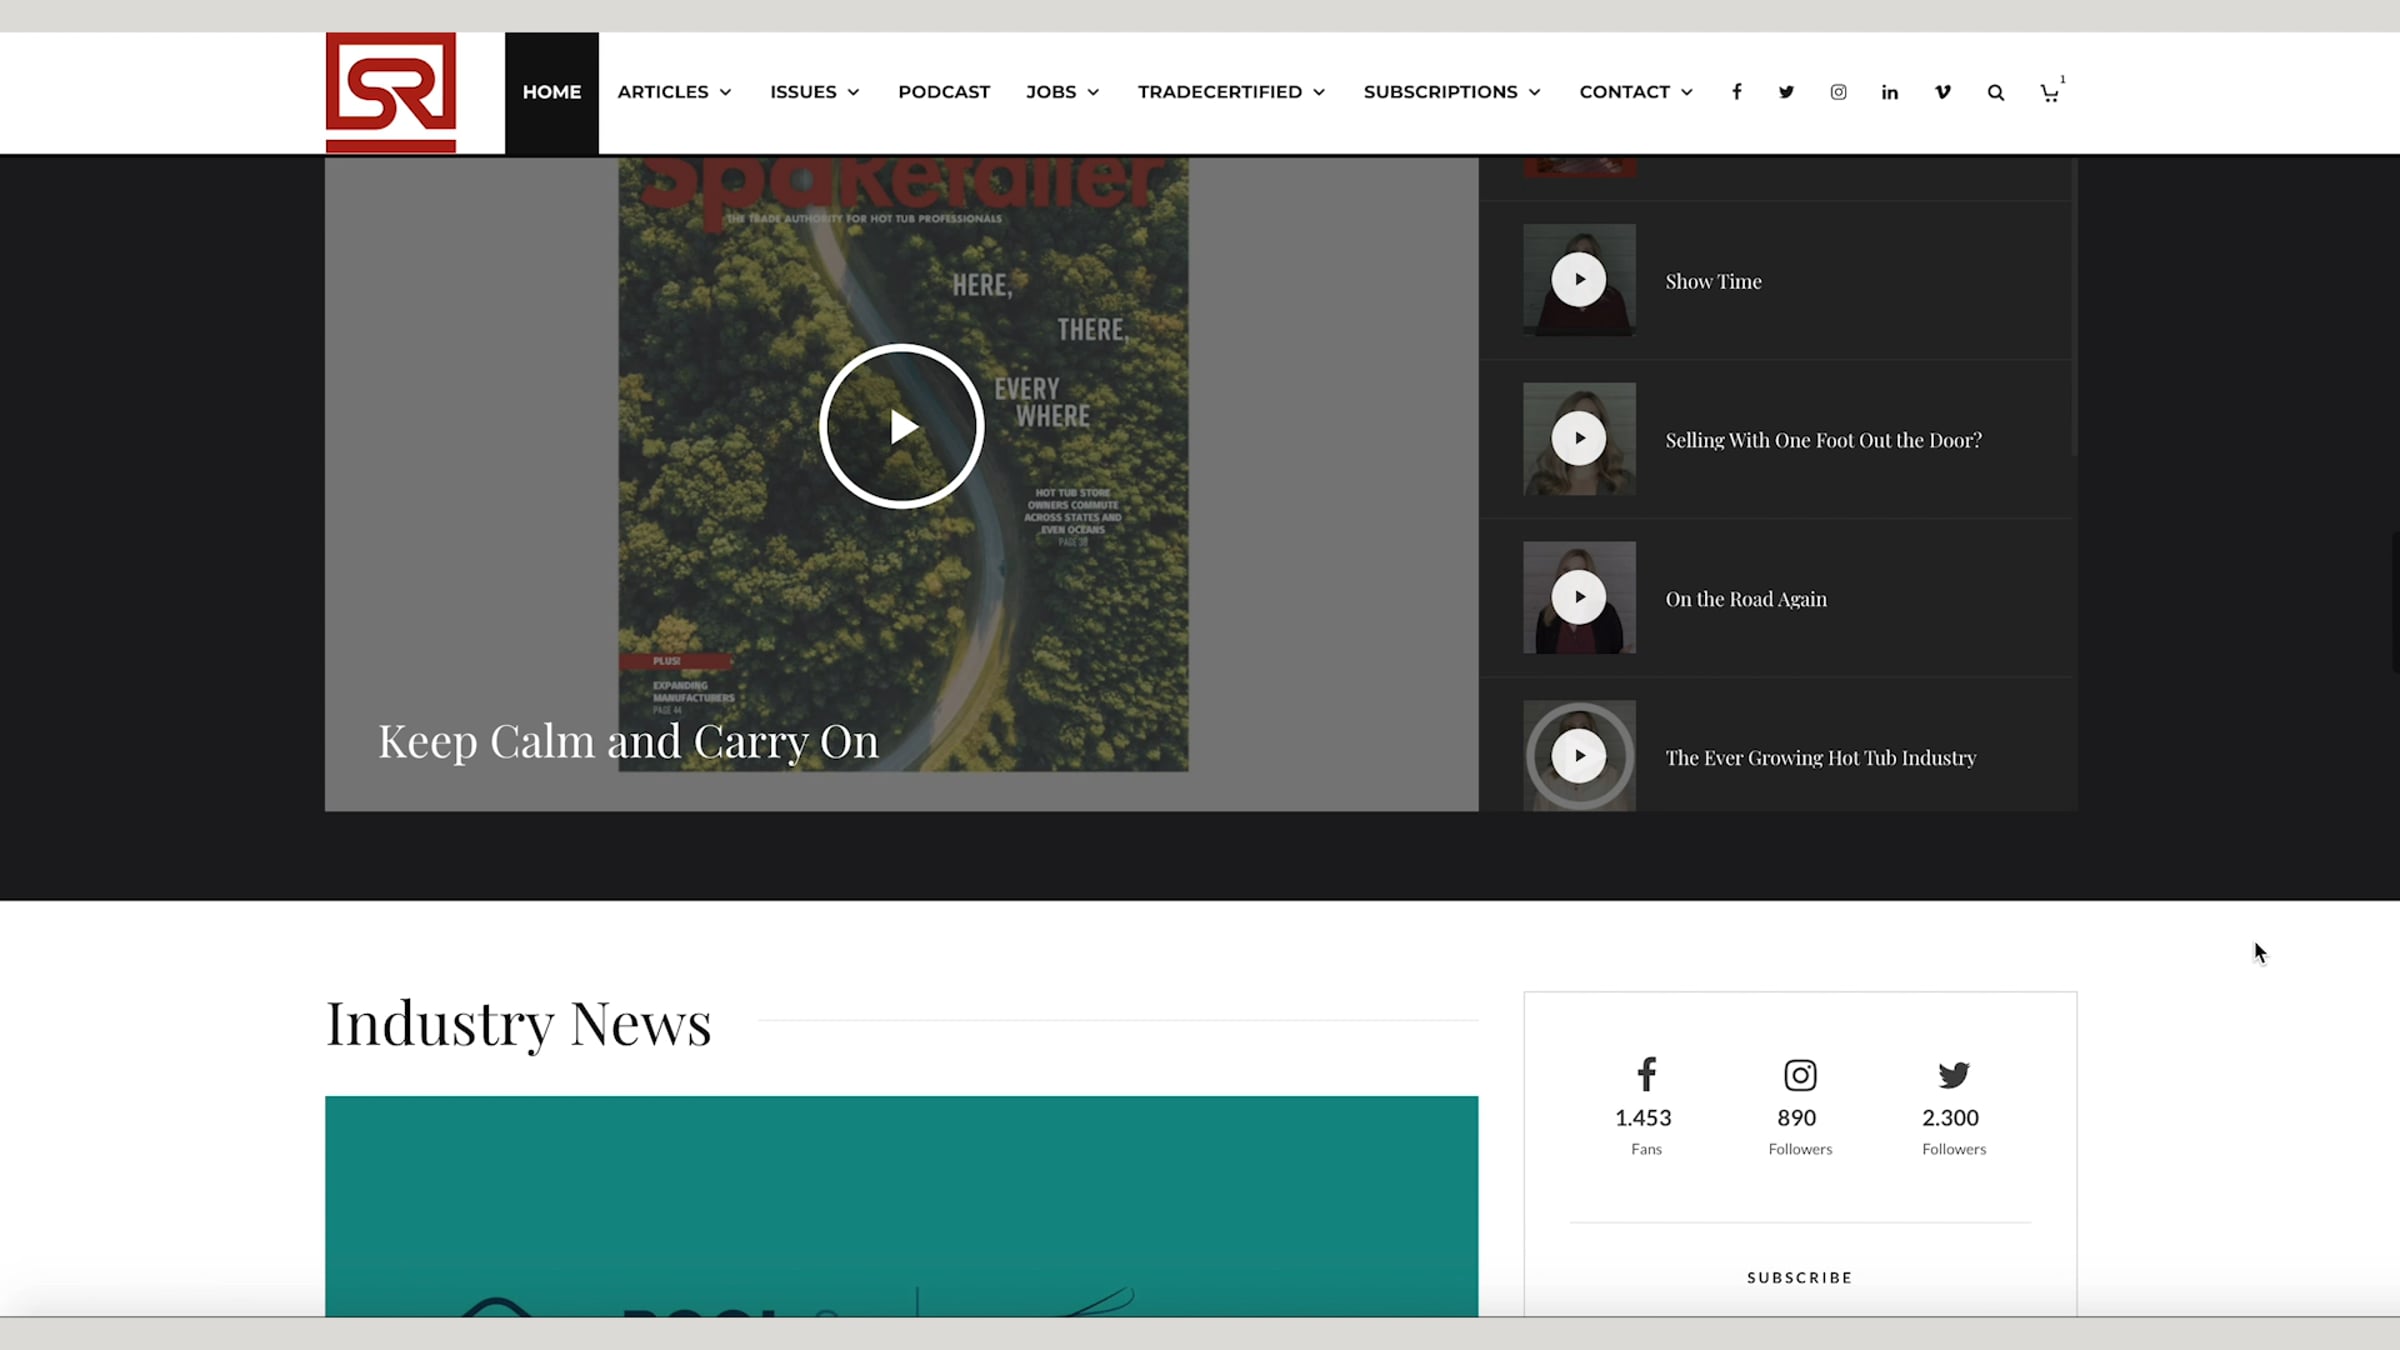This screenshot has width=2400, height=1350.
Task: Play the Show Time video
Action: tap(1579, 280)
